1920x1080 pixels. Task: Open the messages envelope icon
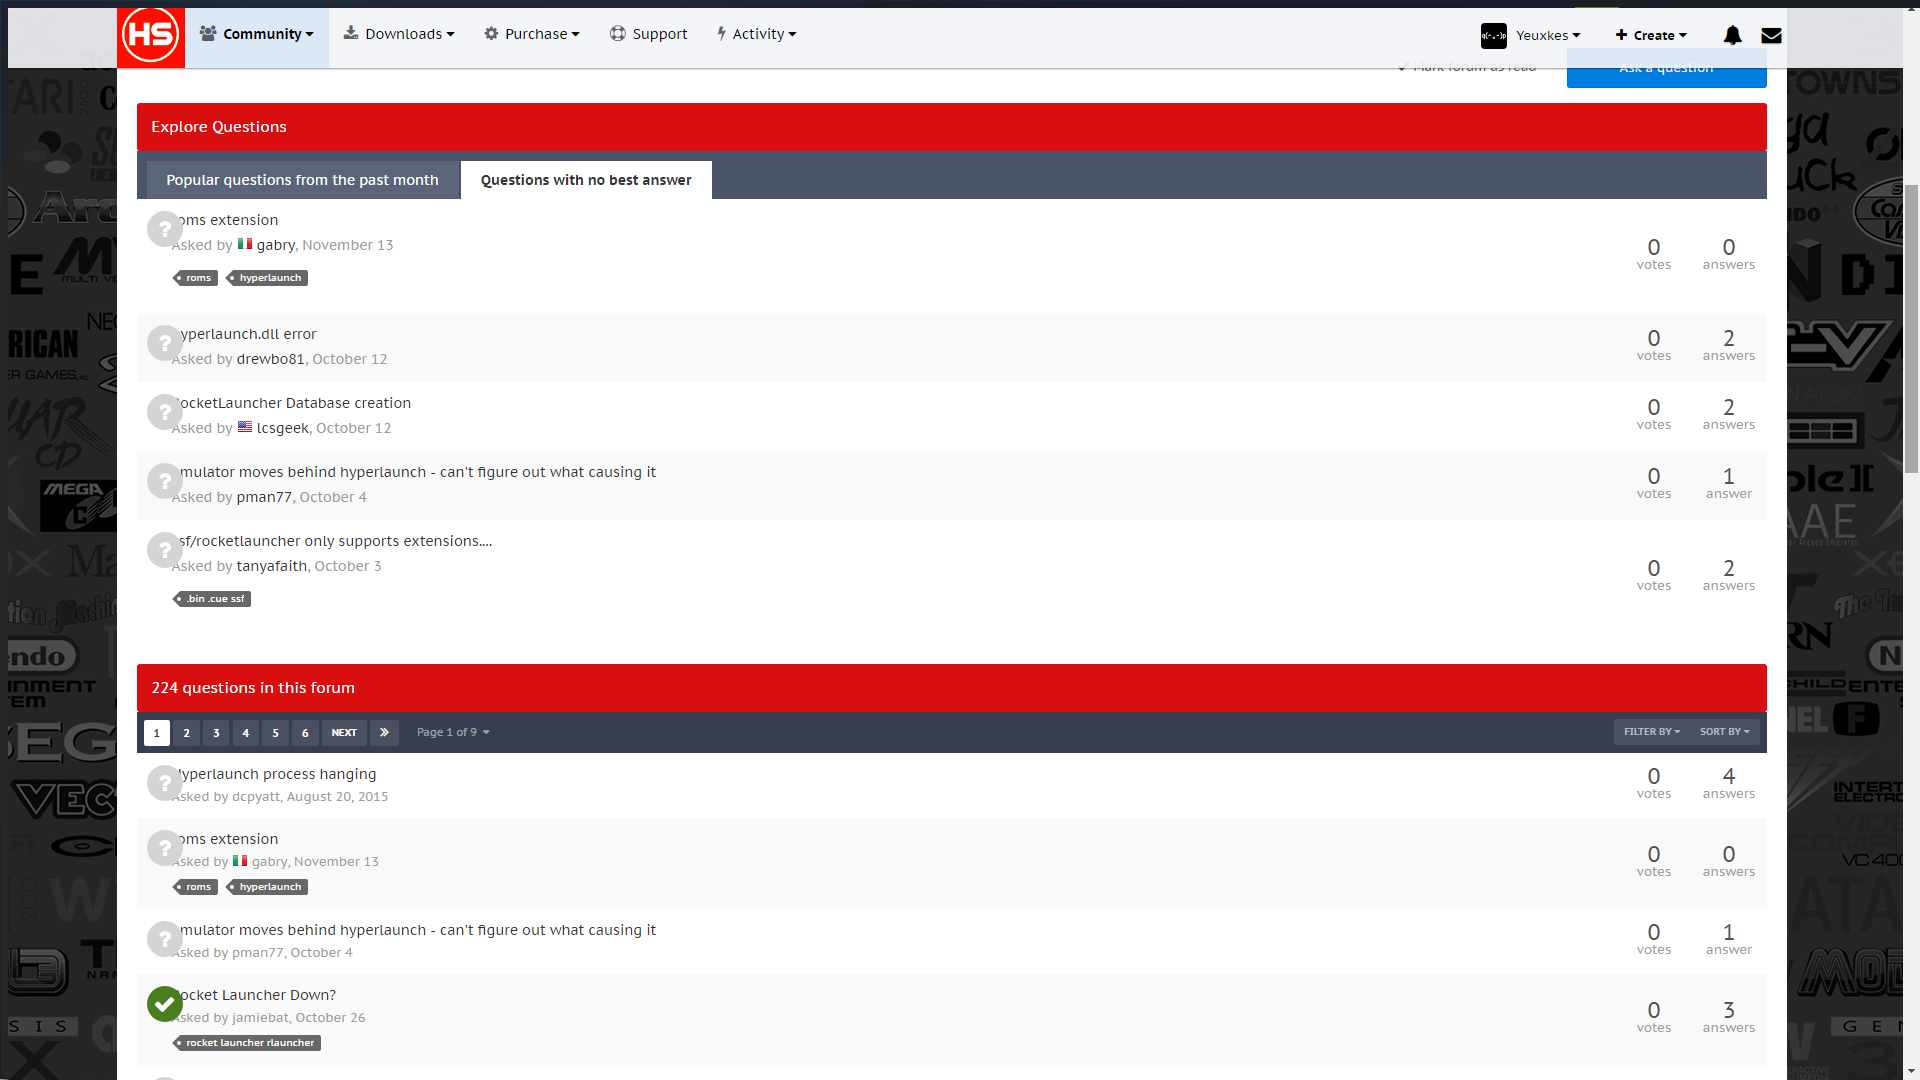pyautogui.click(x=1771, y=35)
